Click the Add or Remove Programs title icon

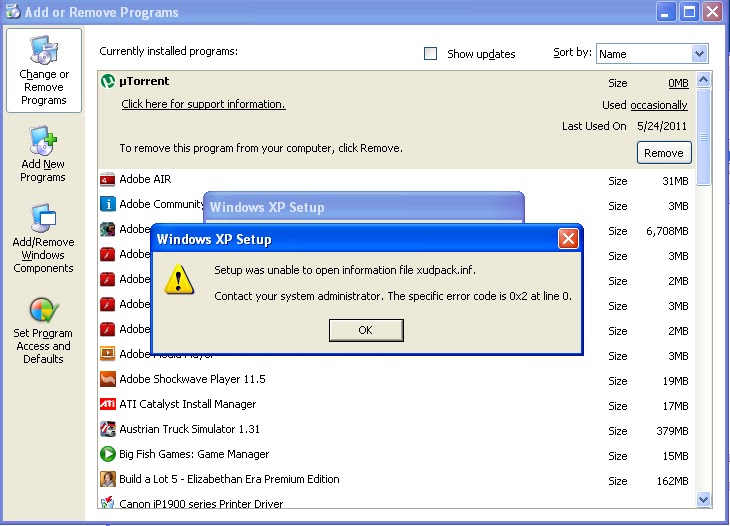[x=13, y=11]
